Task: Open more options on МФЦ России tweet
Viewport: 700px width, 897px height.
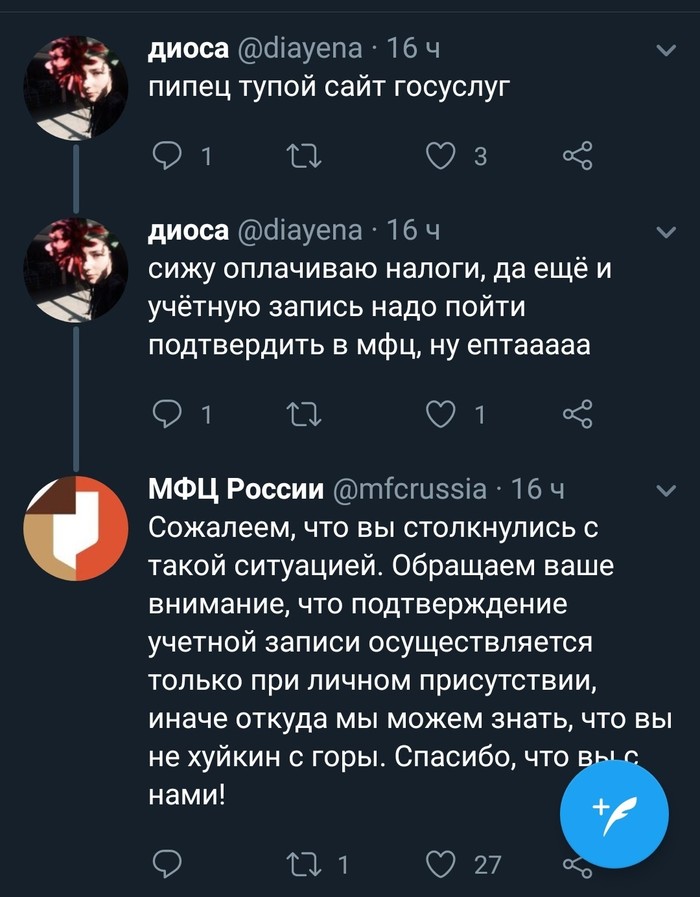Action: 665,490
